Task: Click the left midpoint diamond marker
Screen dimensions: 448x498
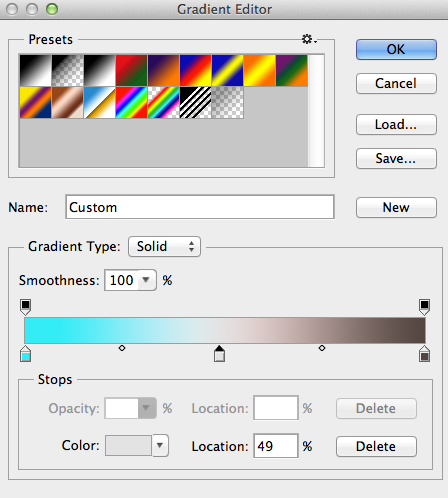Action: pos(122,348)
